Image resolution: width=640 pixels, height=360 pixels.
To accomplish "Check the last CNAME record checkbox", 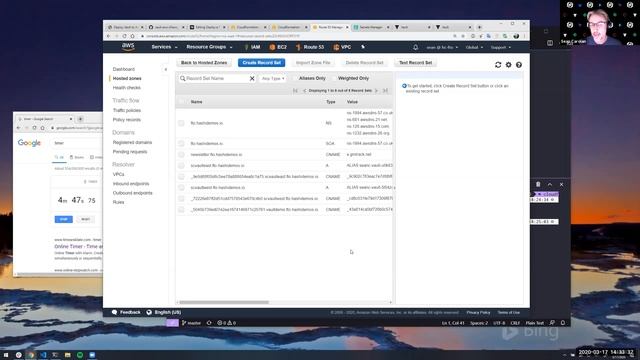I will [181, 209].
